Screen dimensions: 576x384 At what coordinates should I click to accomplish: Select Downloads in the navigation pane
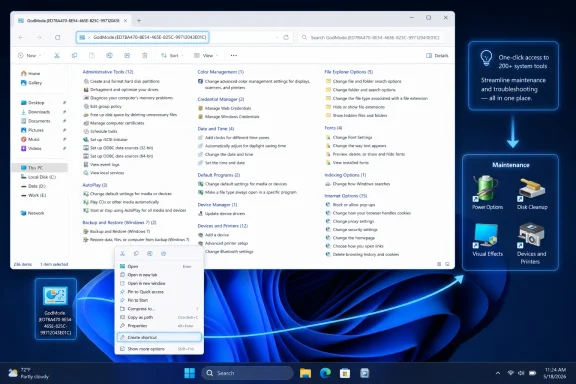(x=39, y=112)
